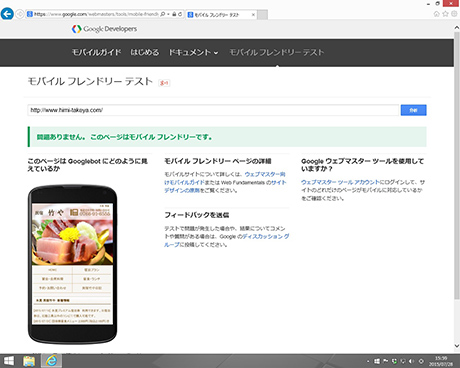Screen dimensions: 460x368
Task: Click the フィードバックを送信 heading
Action: [197, 215]
